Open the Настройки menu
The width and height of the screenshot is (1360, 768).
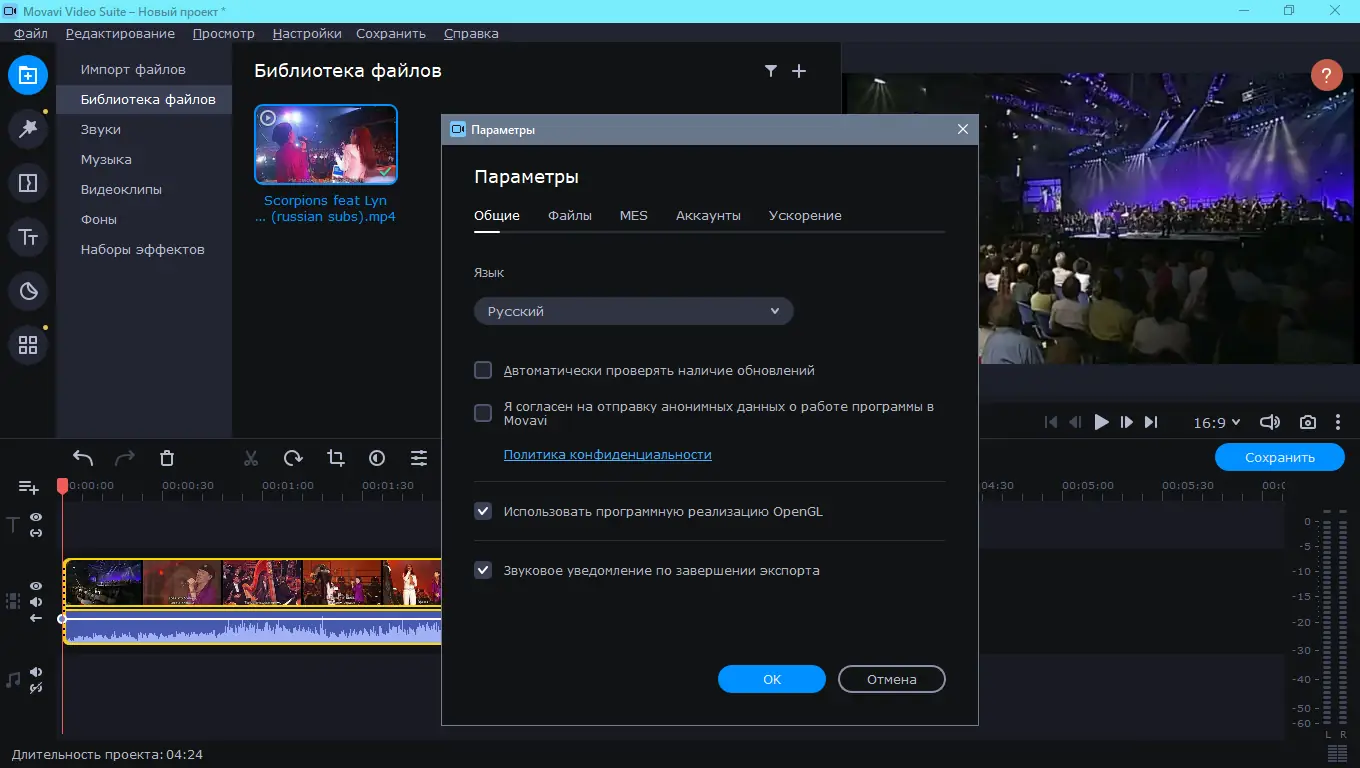click(307, 33)
